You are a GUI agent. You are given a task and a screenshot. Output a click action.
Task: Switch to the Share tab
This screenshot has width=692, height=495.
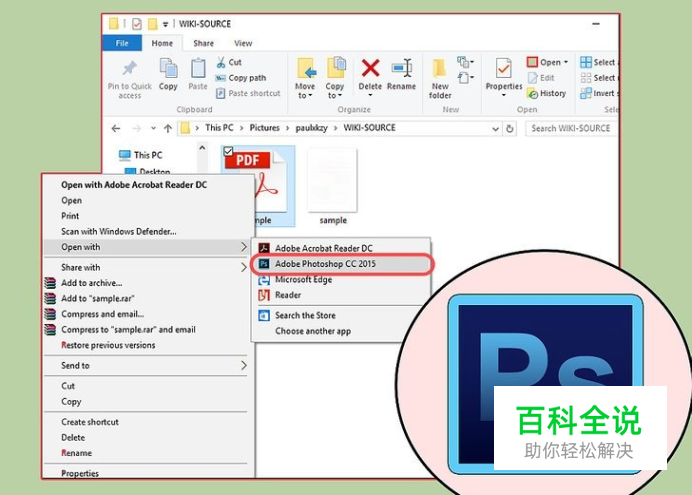[203, 43]
